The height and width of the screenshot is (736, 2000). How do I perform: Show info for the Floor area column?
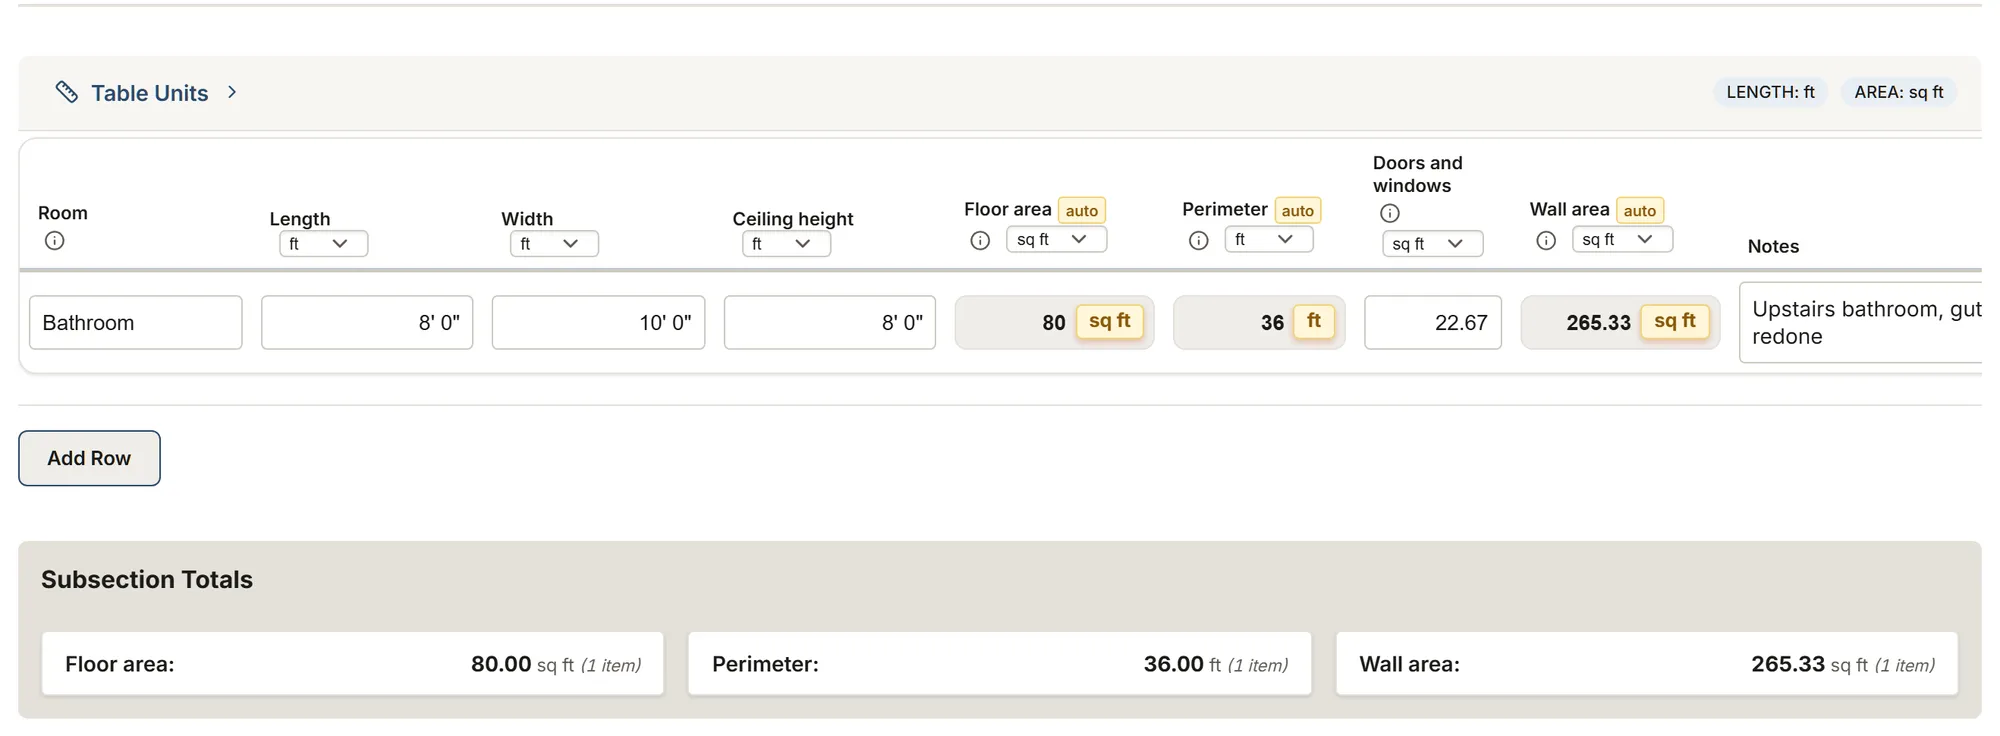click(980, 240)
